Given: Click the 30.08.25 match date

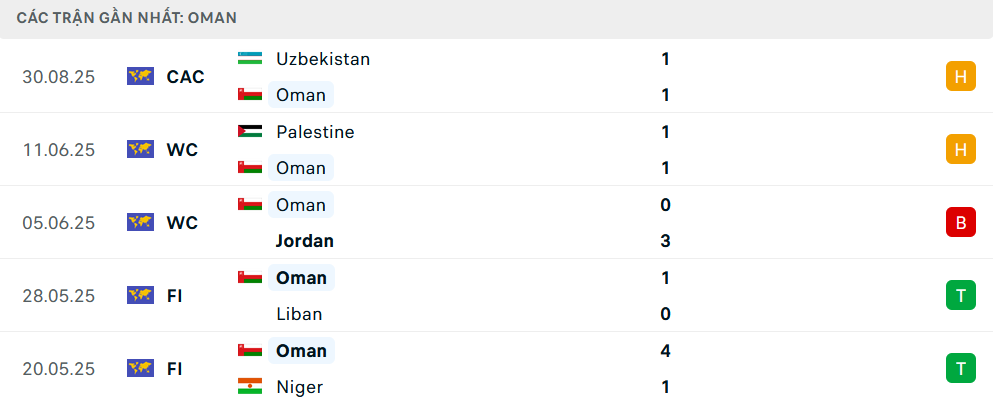Looking at the screenshot, I should 59,77.
